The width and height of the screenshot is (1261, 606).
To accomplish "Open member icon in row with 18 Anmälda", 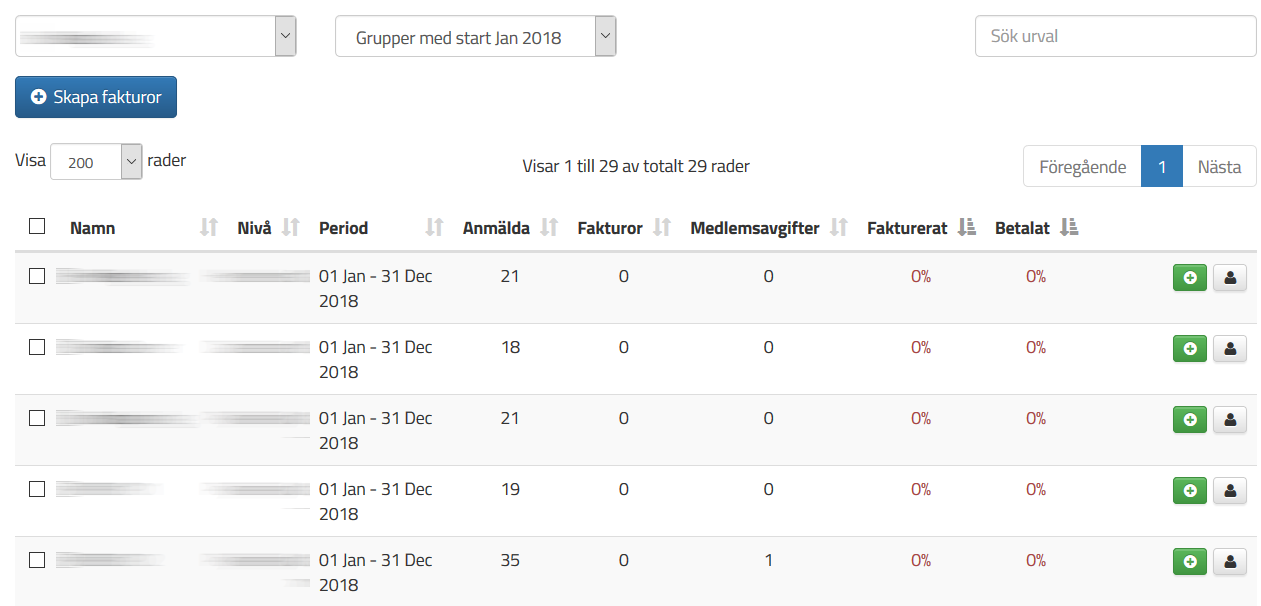I will (1229, 348).
